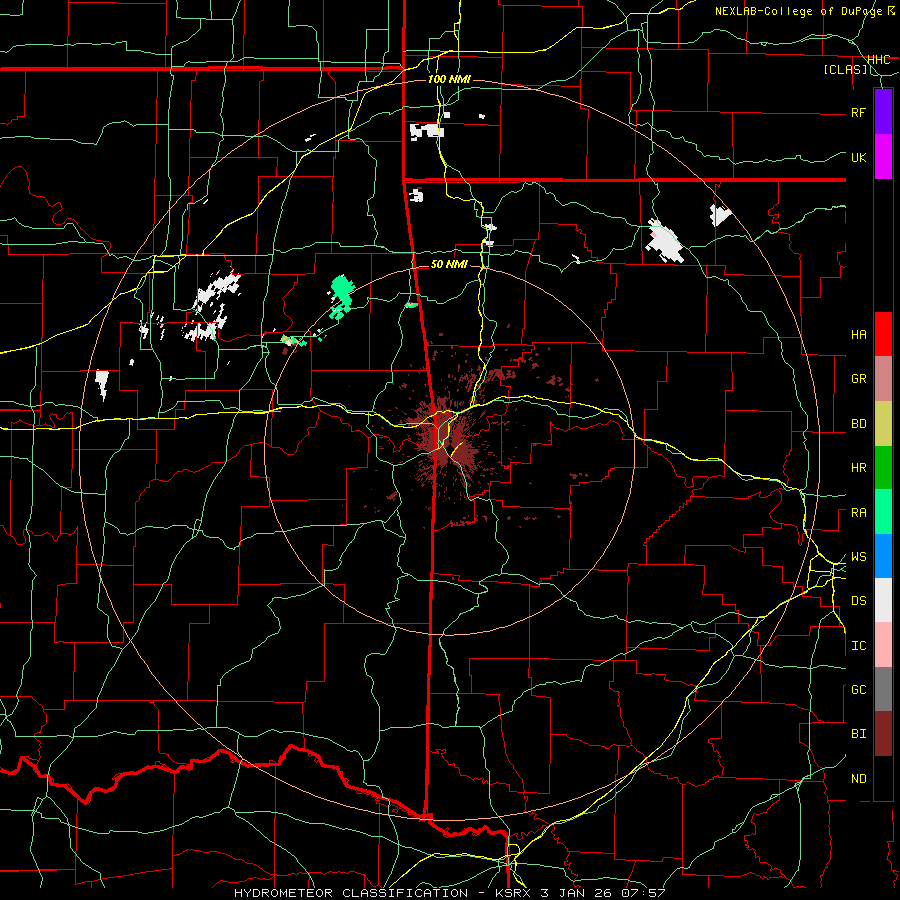Click the ND legend label
Image resolution: width=900 pixels, height=900 pixels.
[858, 779]
